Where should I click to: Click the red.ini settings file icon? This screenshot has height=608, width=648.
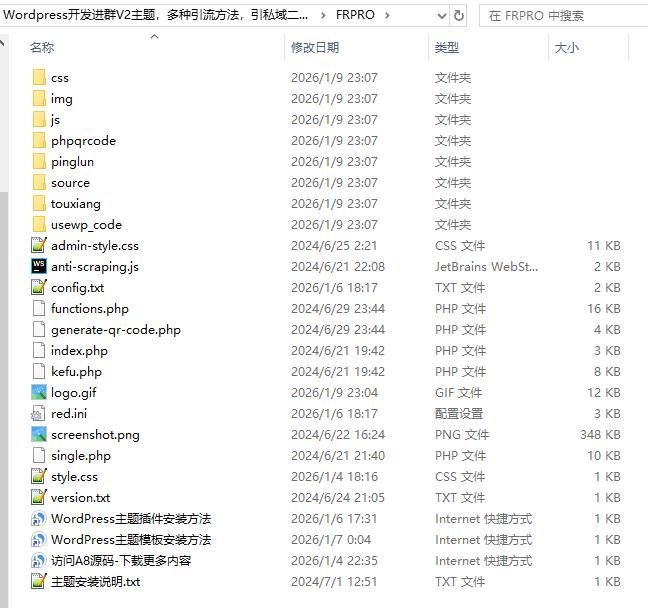point(39,413)
